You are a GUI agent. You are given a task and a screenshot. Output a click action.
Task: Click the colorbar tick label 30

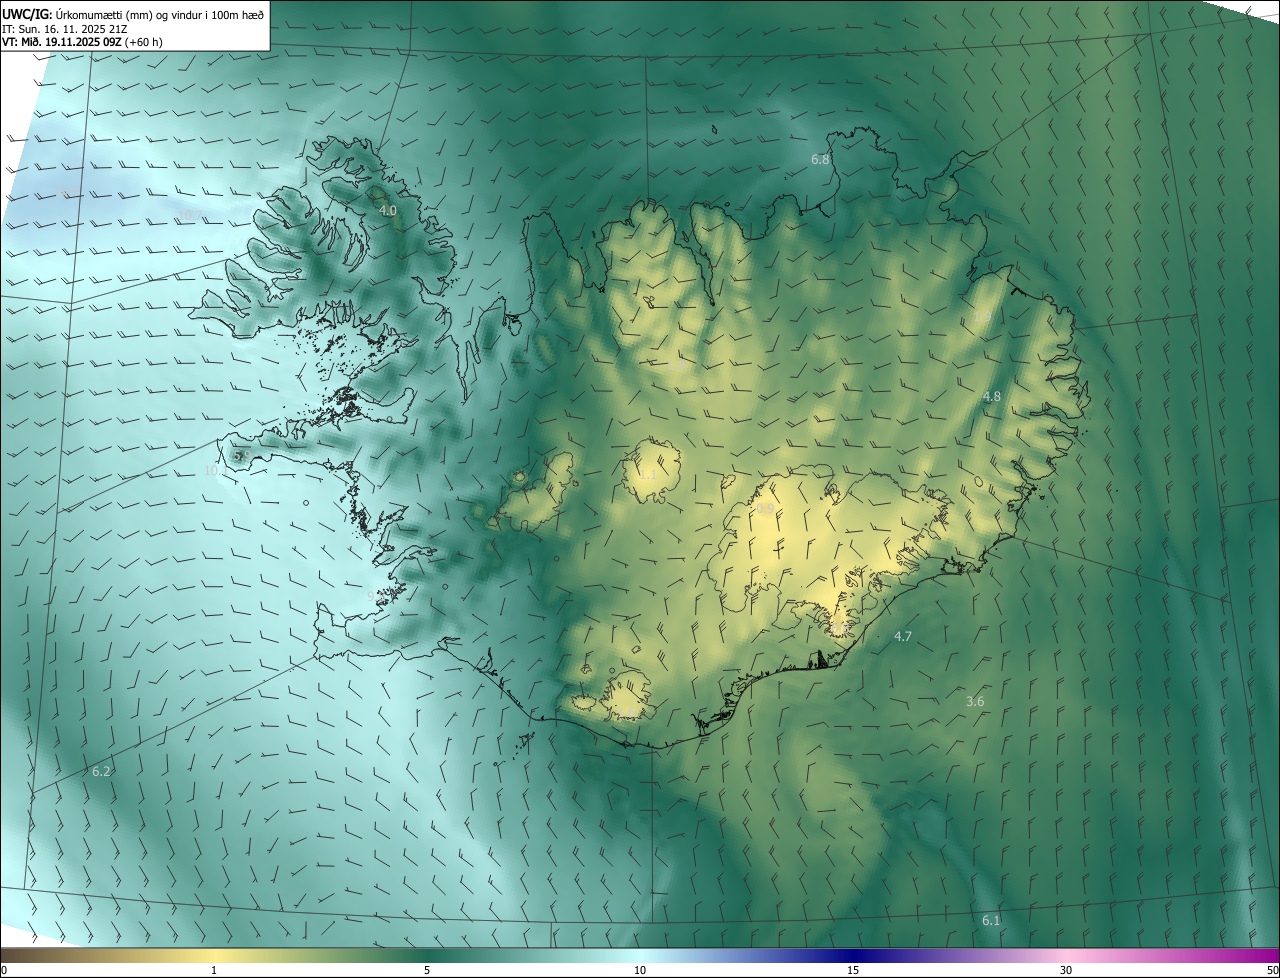(1066, 970)
